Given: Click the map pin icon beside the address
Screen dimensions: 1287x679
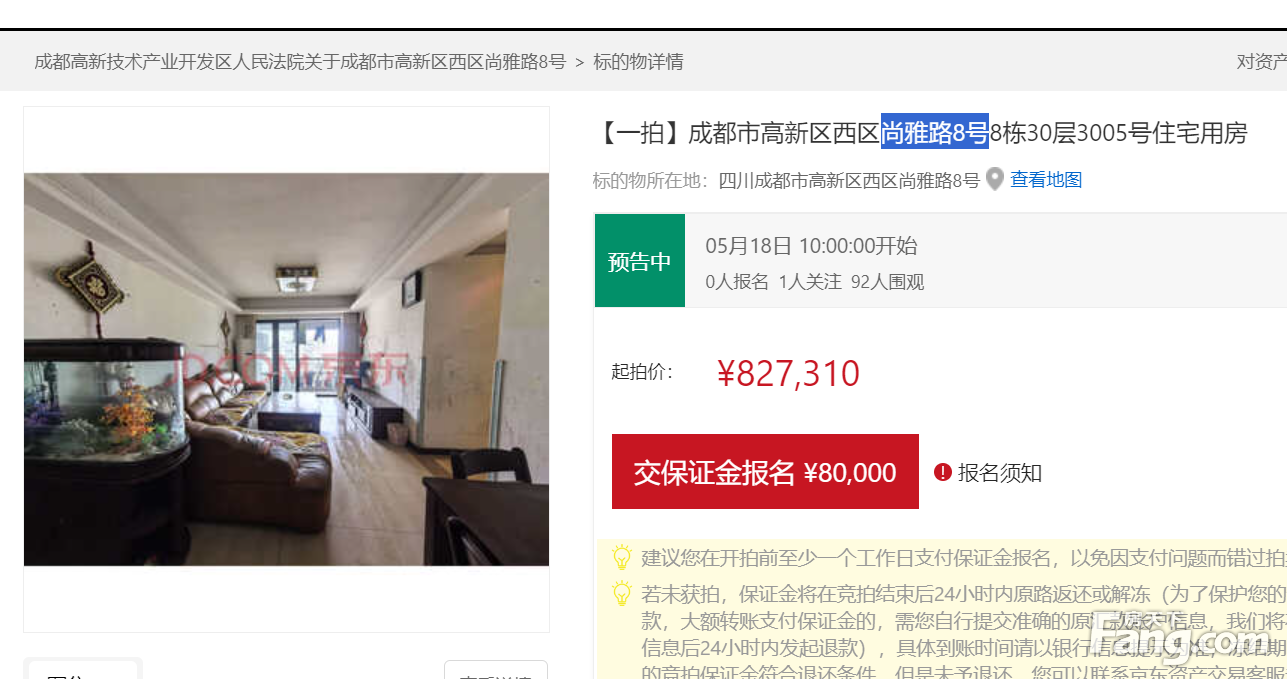Looking at the screenshot, I should [x=994, y=180].
